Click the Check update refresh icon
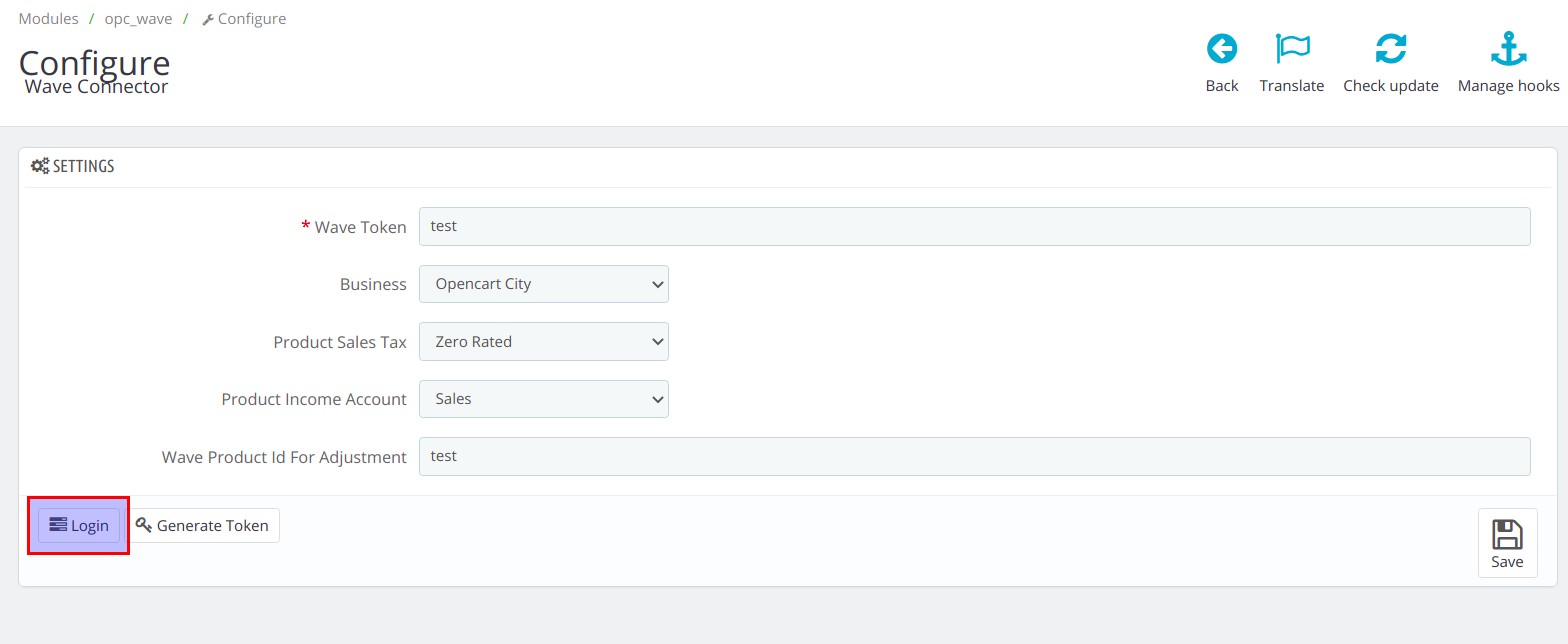 (1391, 48)
